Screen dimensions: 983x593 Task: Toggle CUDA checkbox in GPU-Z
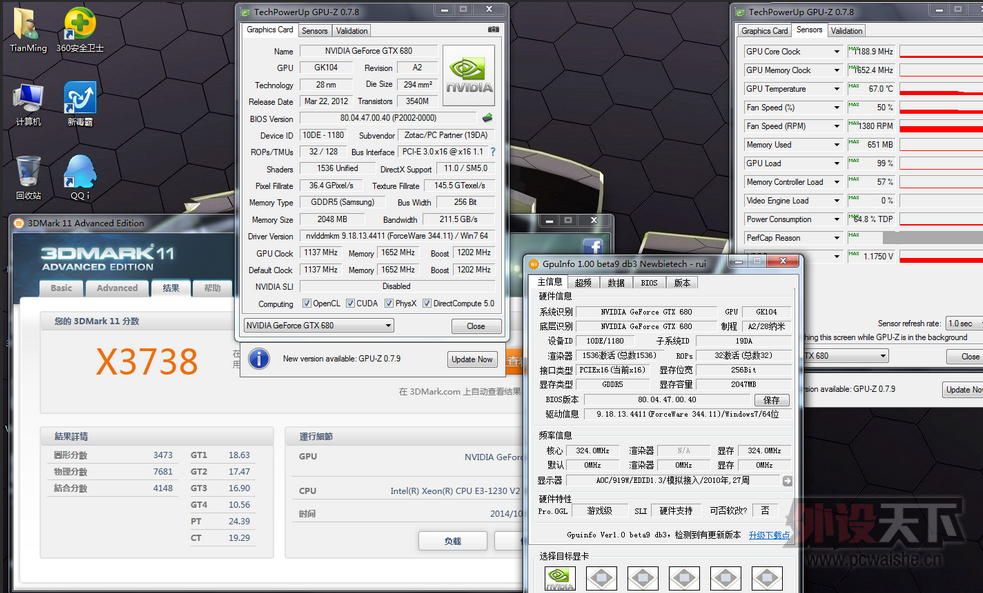[x=350, y=303]
